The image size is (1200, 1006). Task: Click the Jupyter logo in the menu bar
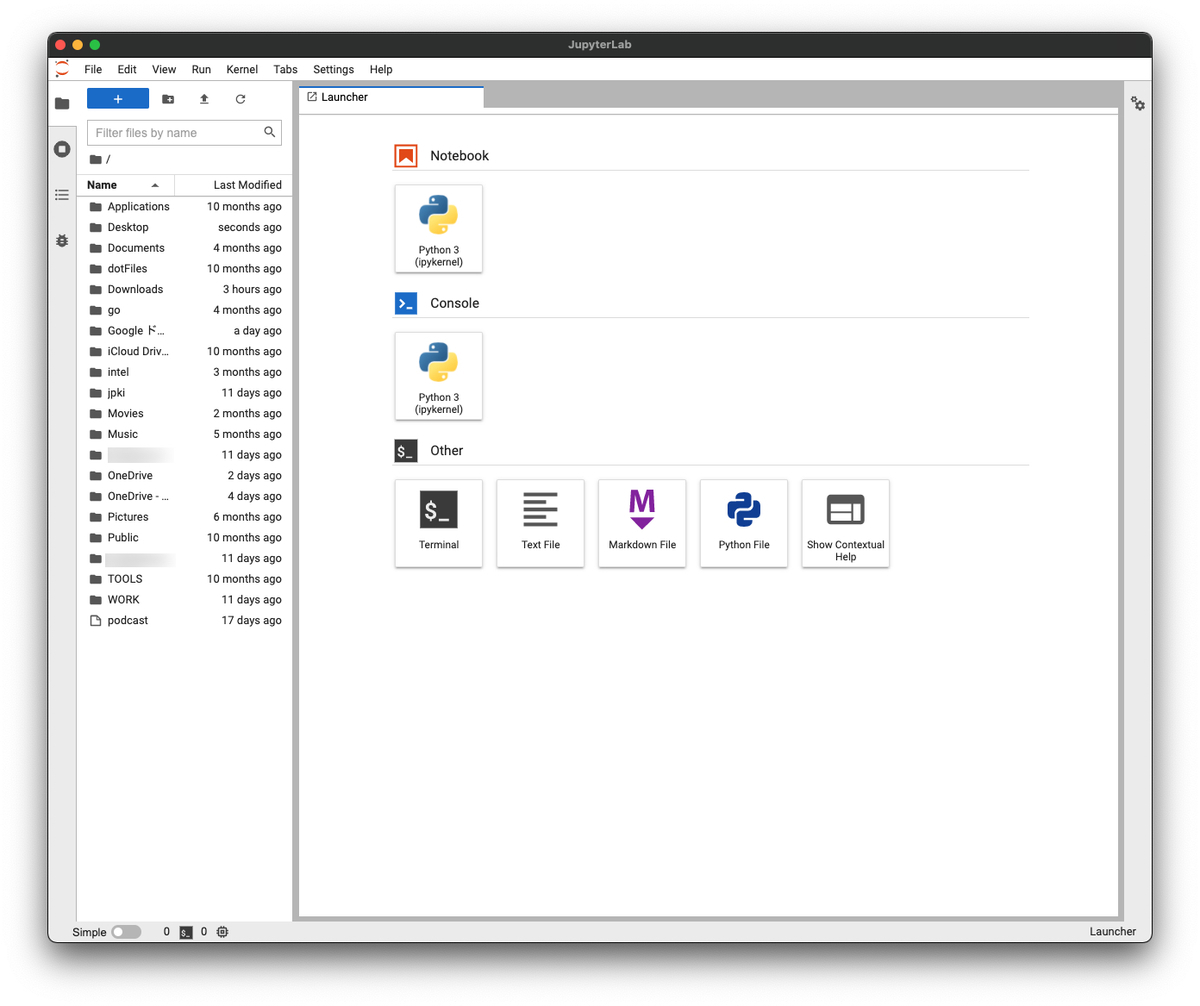pos(62,69)
